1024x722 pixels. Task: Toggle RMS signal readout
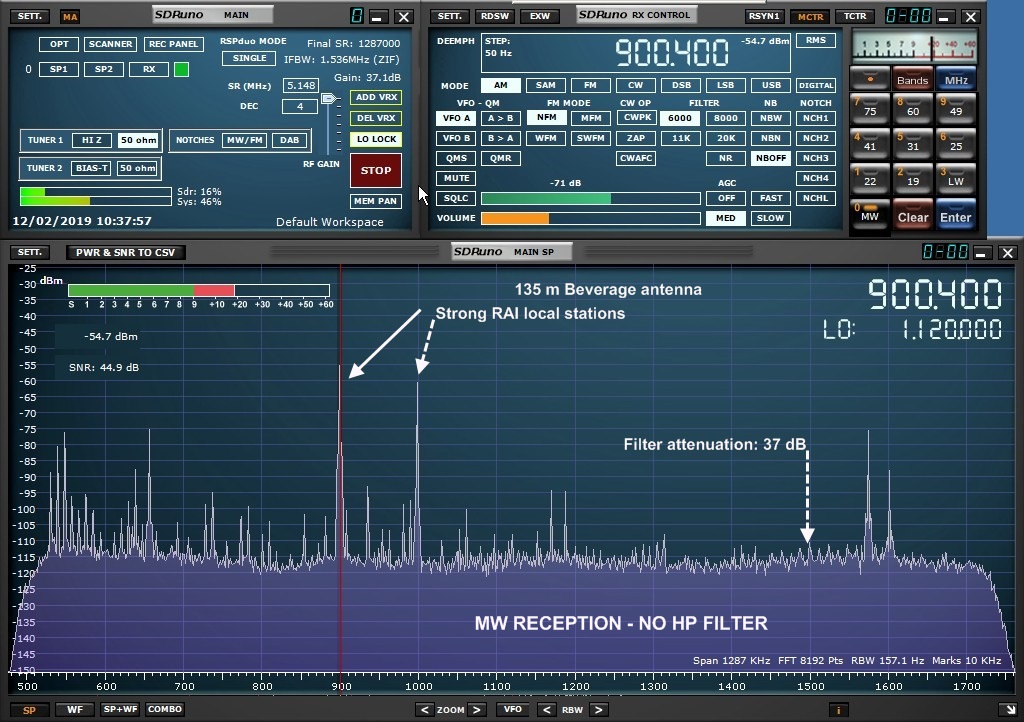click(x=816, y=40)
